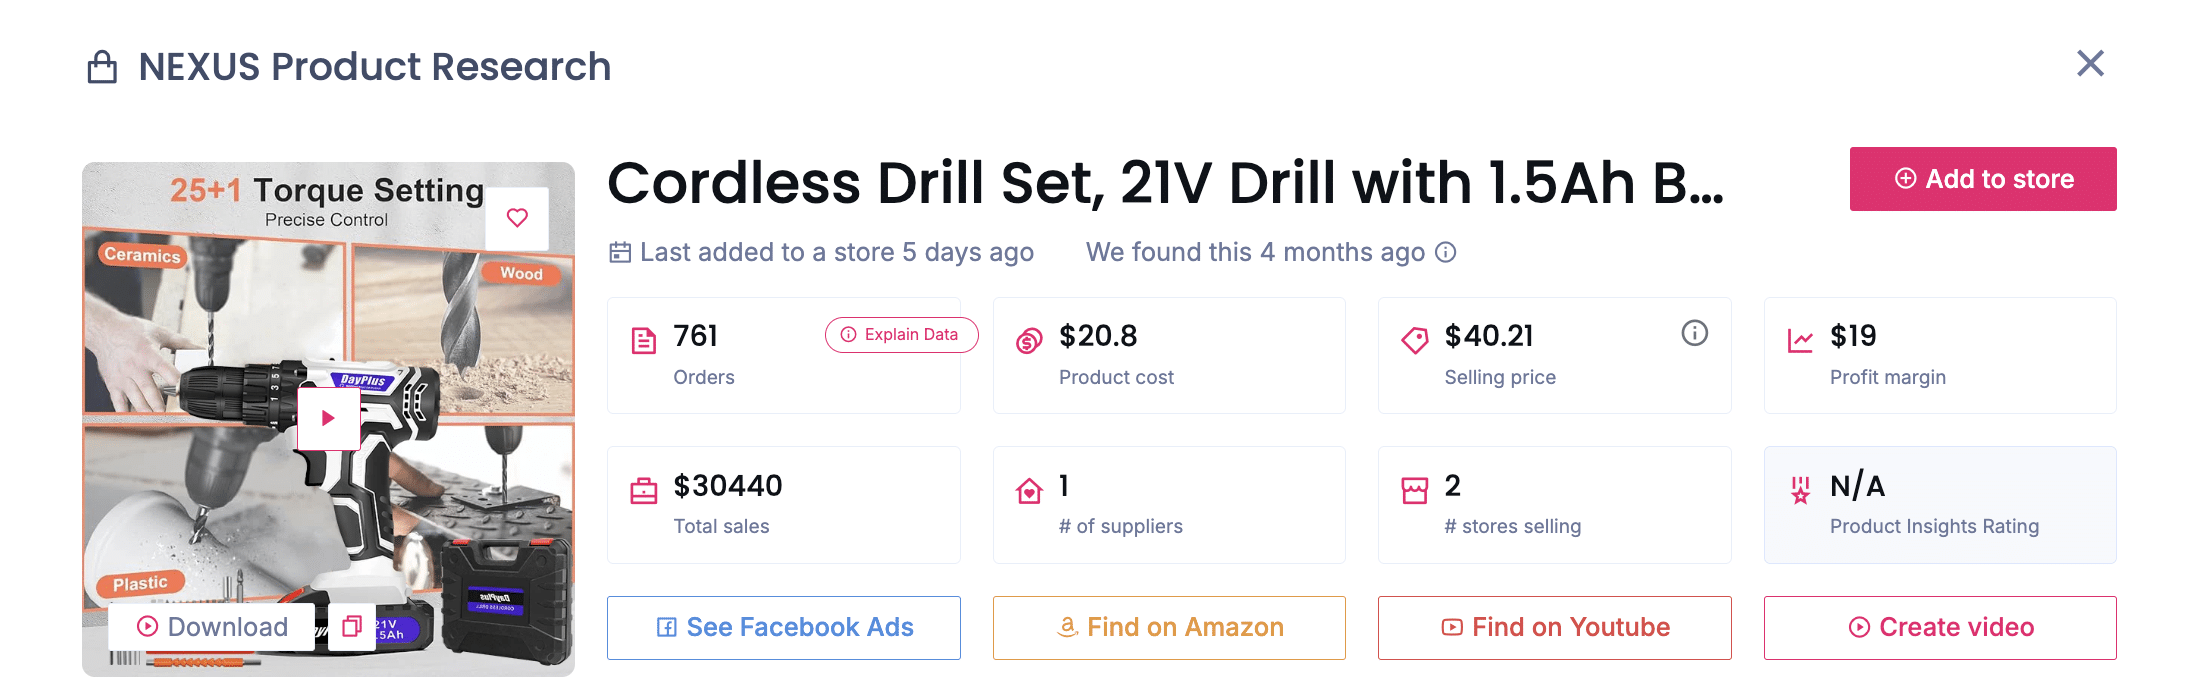The image size is (2210, 684).
Task: Open See Facebook Ads
Action: tap(783, 627)
